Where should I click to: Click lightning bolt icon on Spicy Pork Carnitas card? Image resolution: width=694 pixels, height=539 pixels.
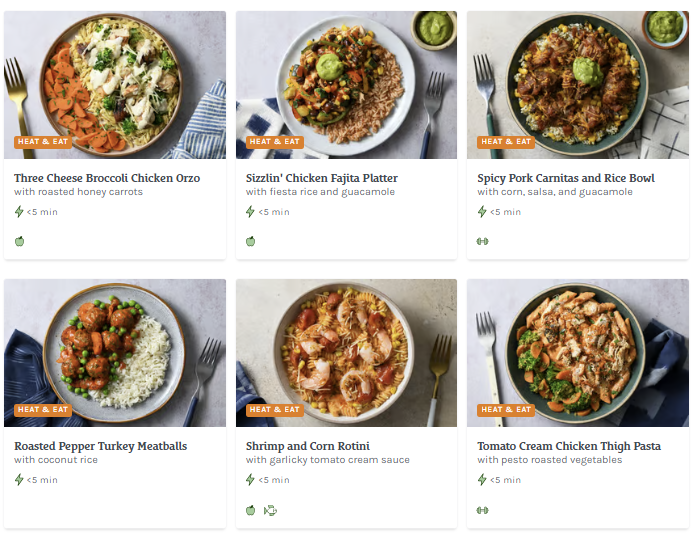[x=482, y=212]
